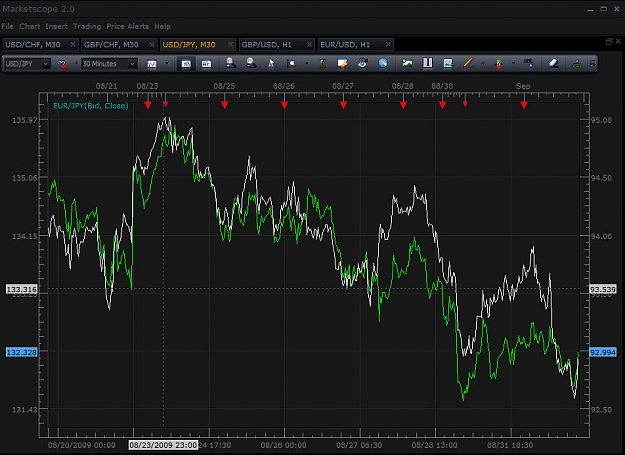Click the blue 92.994 right price label
Image resolution: width=625 pixels, height=455 pixels.
point(603,352)
